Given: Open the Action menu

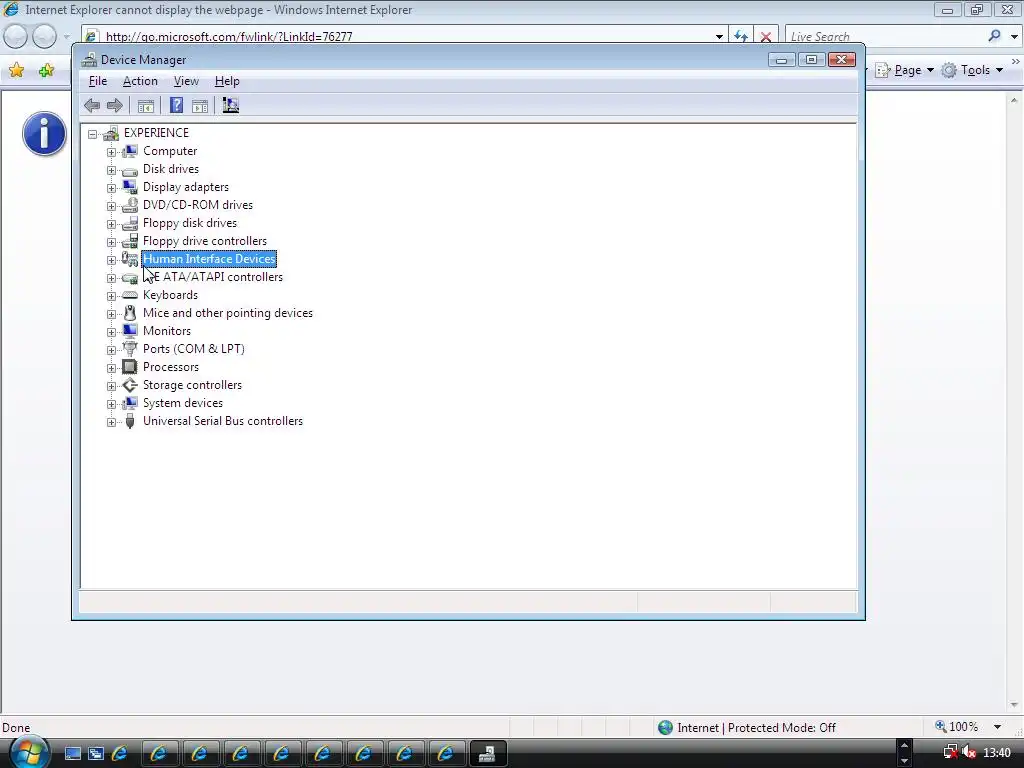Looking at the screenshot, I should point(140,81).
